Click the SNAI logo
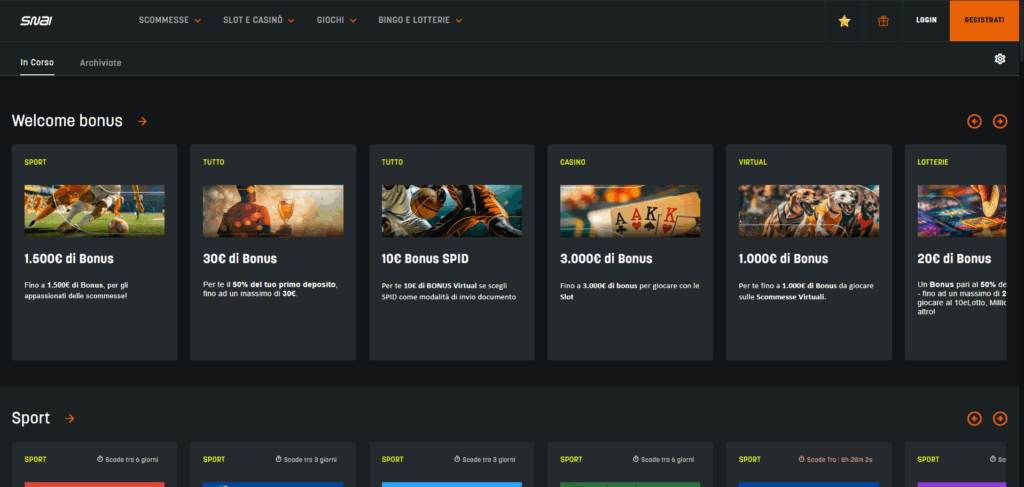The width and height of the screenshot is (1024, 487). (36, 20)
